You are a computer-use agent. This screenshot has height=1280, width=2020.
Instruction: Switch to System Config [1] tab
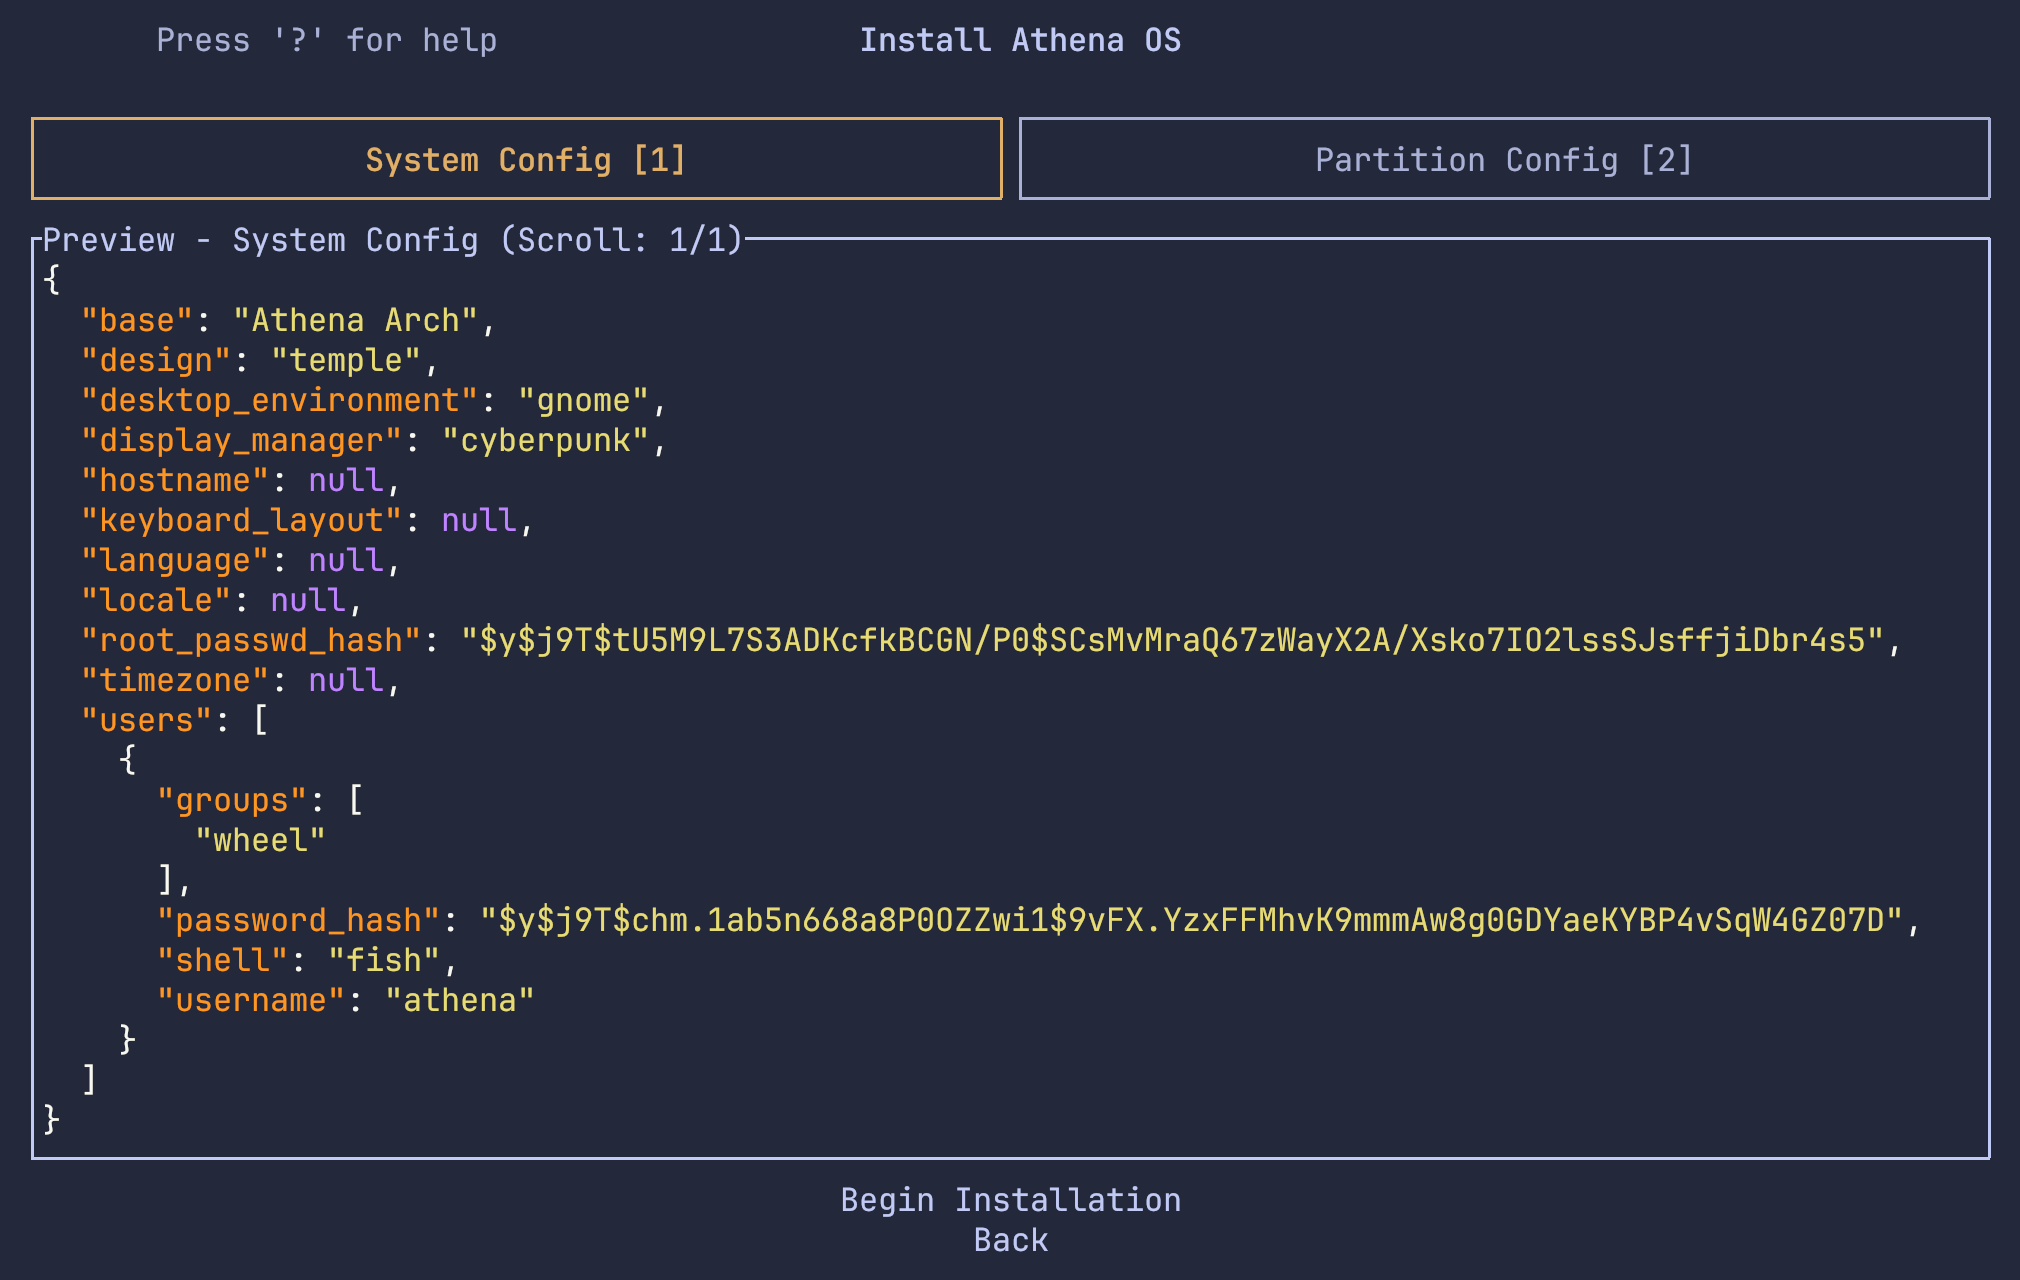point(516,160)
